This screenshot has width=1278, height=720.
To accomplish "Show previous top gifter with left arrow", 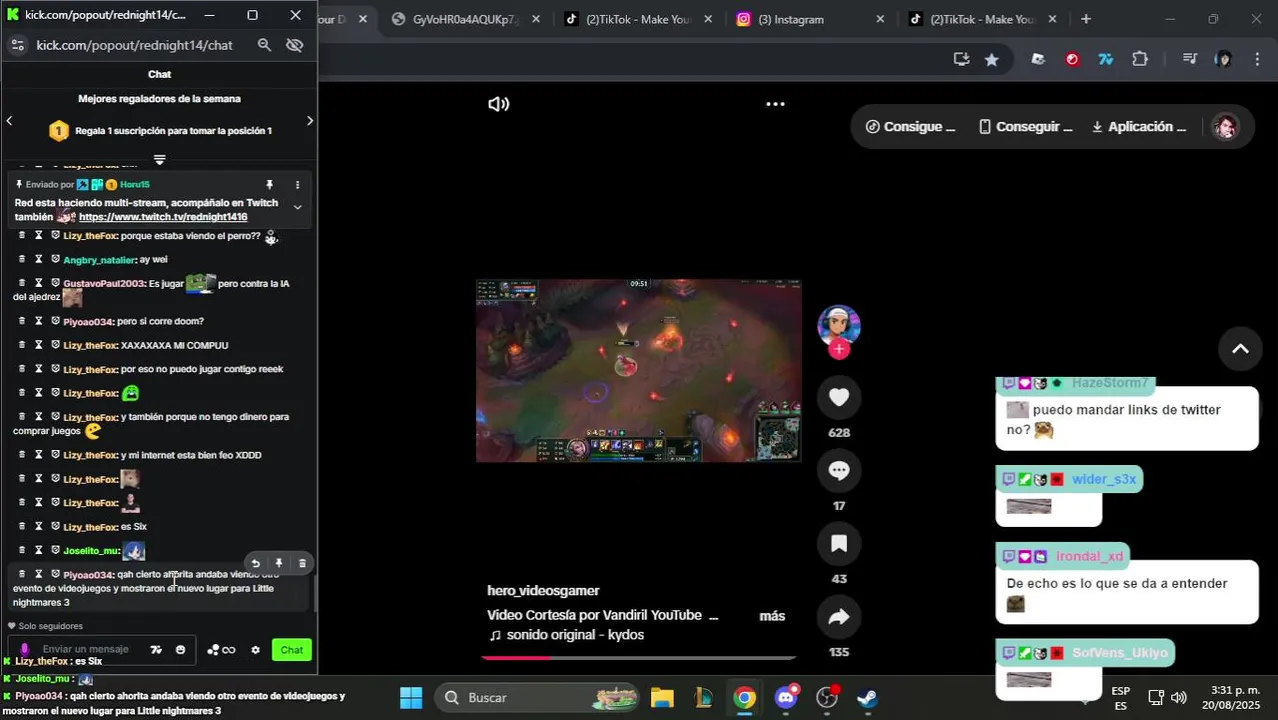I will pyautogui.click(x=9, y=121).
